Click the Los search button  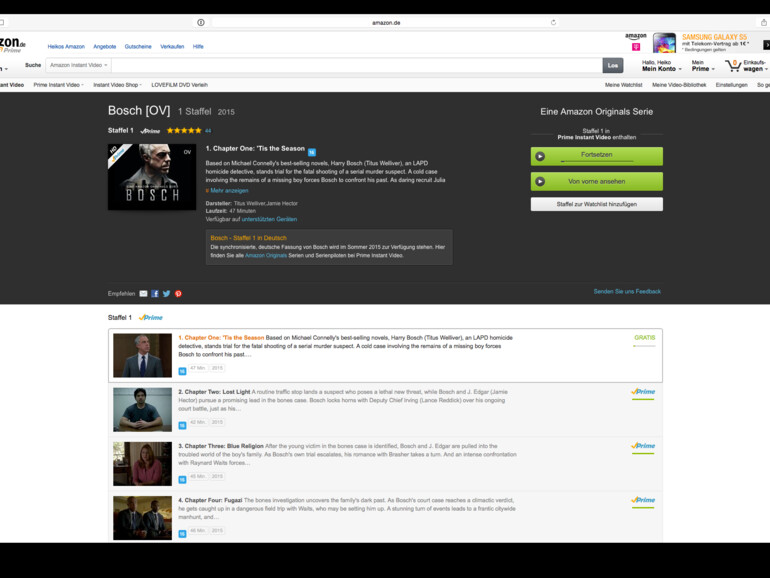pos(613,65)
